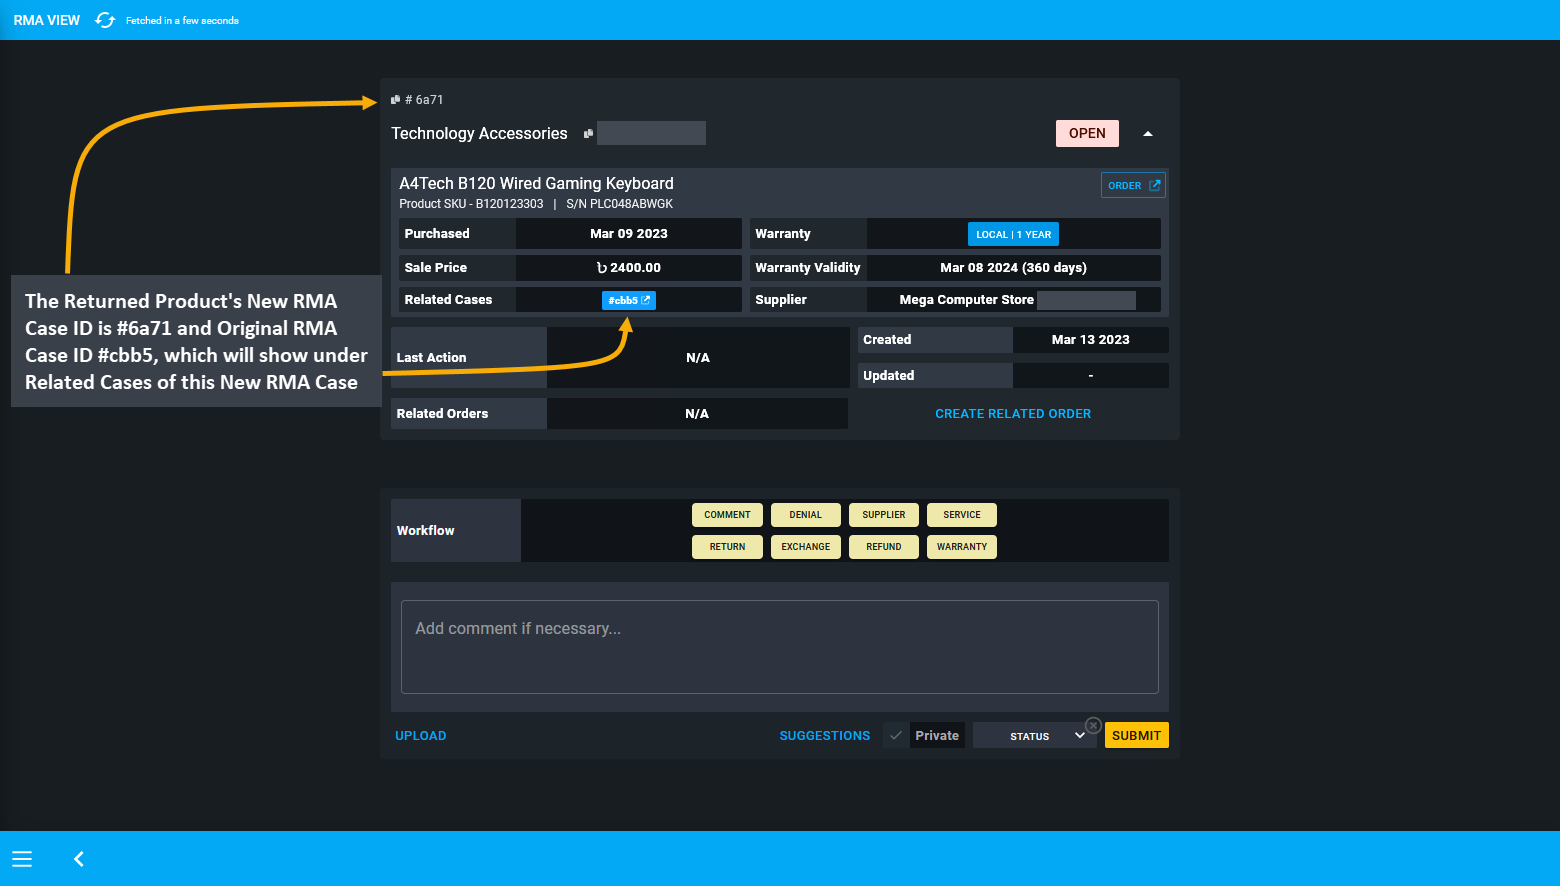Image resolution: width=1560 pixels, height=886 pixels.
Task: Click the refresh sync icon in header
Action: 105,20
